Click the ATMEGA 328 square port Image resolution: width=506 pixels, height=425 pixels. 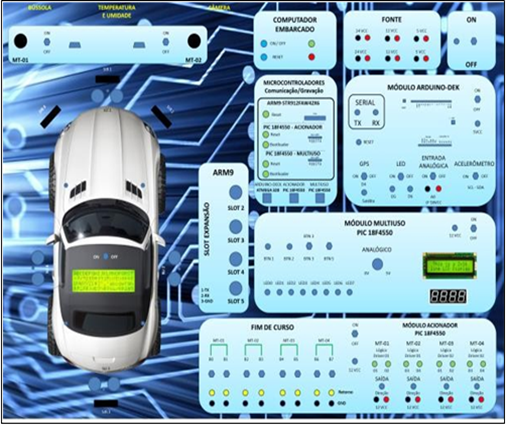(x=267, y=198)
